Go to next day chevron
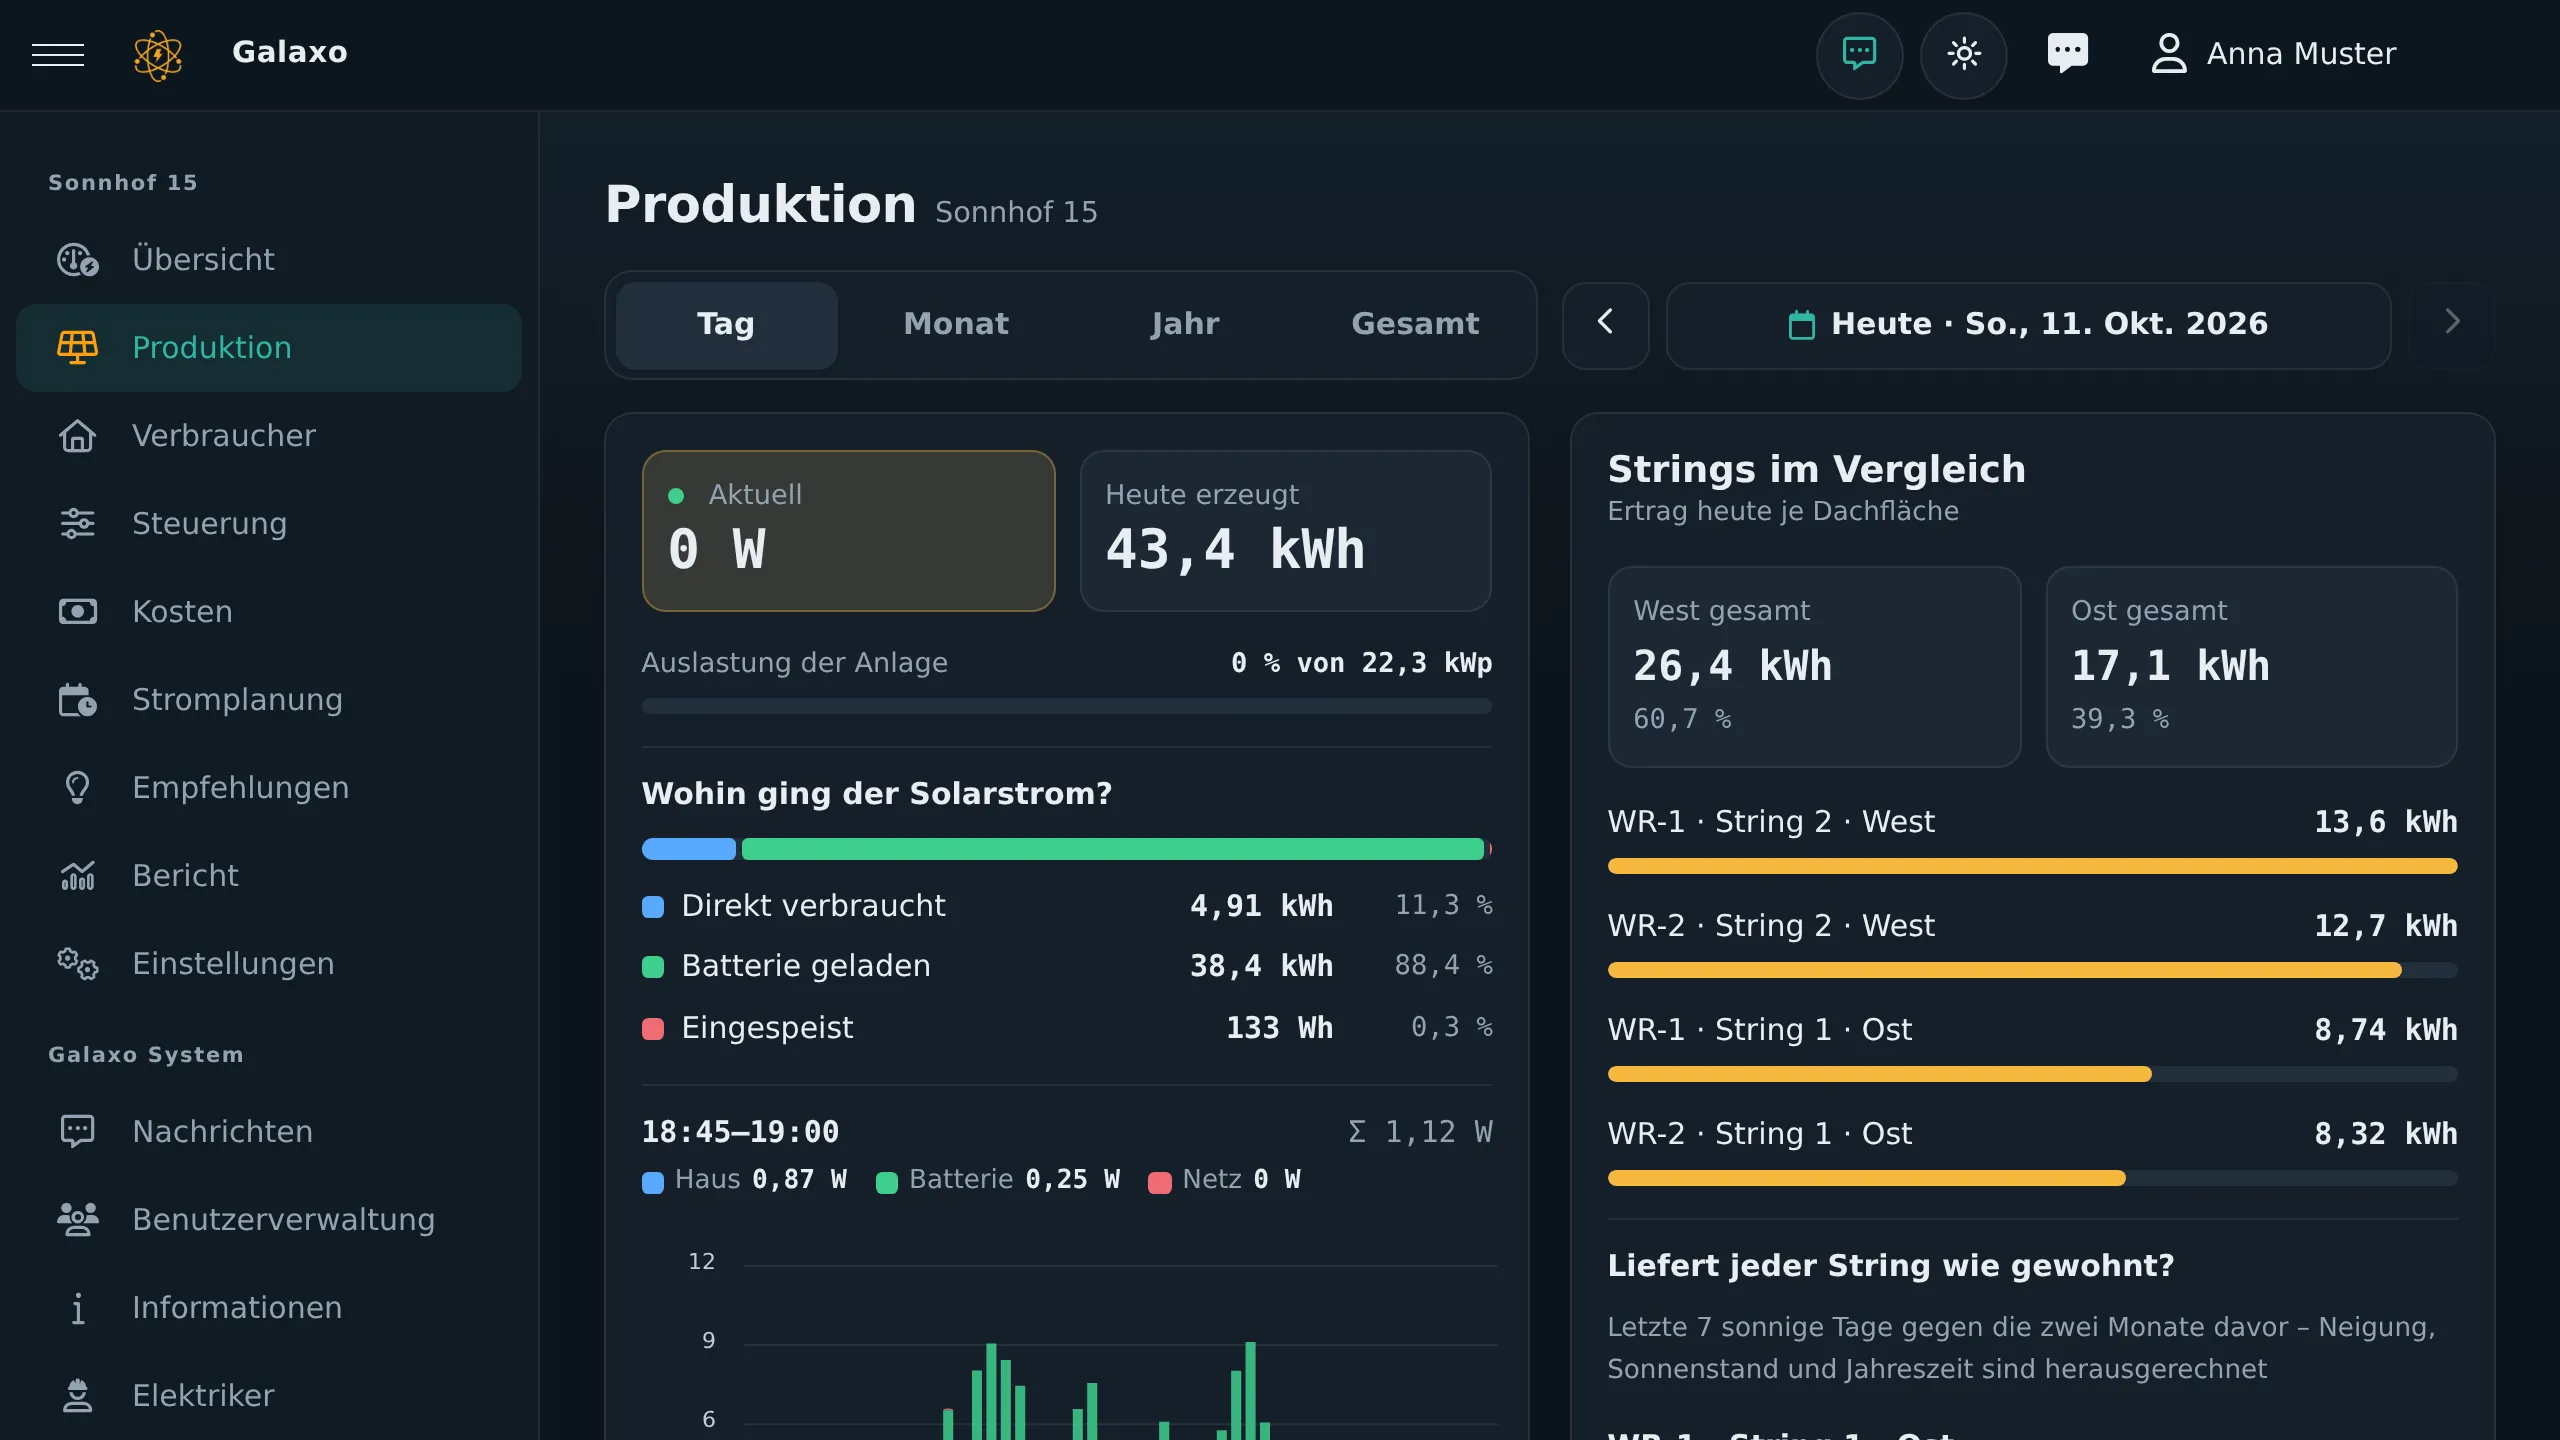The width and height of the screenshot is (2560, 1440). pyautogui.click(x=2452, y=325)
